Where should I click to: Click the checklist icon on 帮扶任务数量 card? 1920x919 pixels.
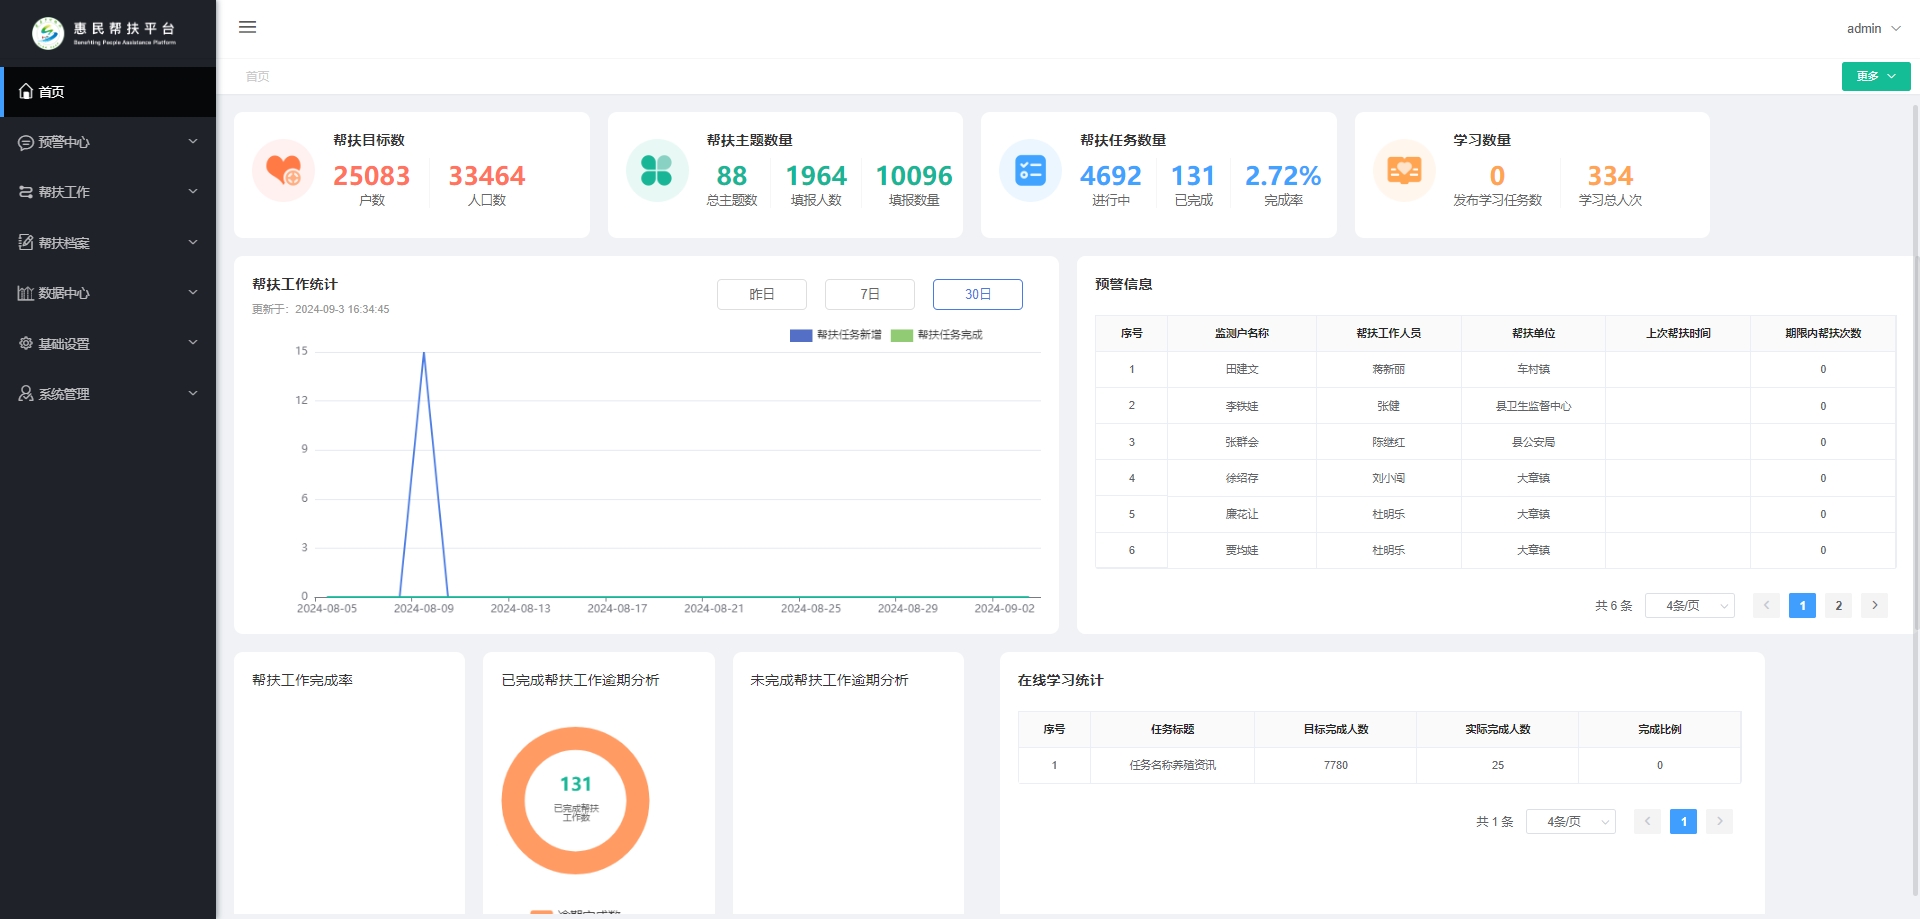[1030, 170]
